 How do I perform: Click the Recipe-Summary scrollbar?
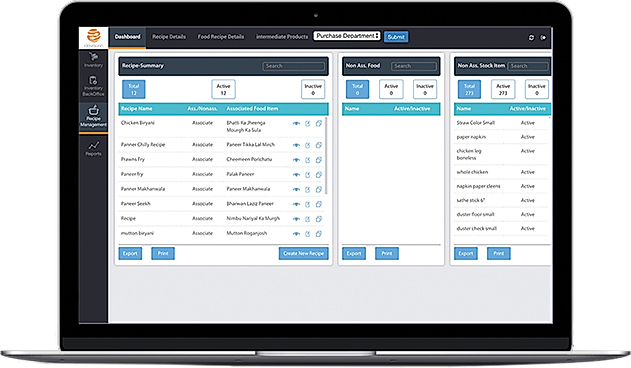(x=326, y=155)
